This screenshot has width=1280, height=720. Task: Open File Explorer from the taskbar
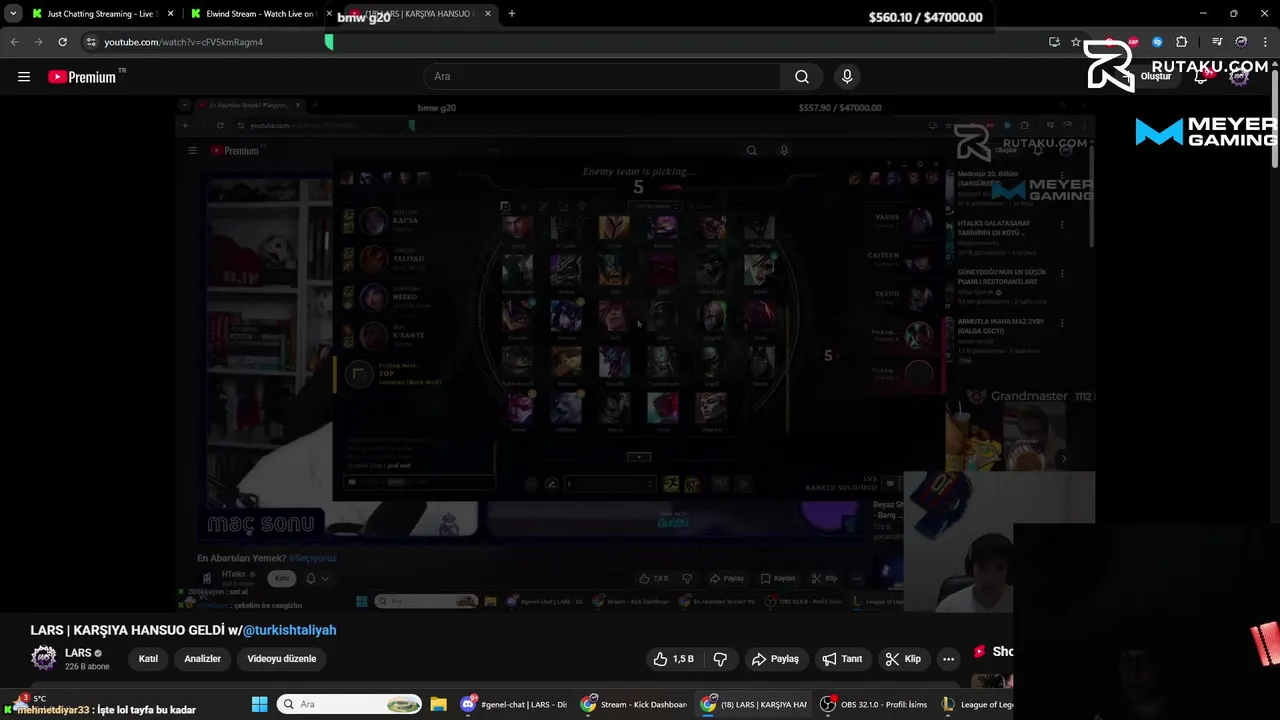438,704
